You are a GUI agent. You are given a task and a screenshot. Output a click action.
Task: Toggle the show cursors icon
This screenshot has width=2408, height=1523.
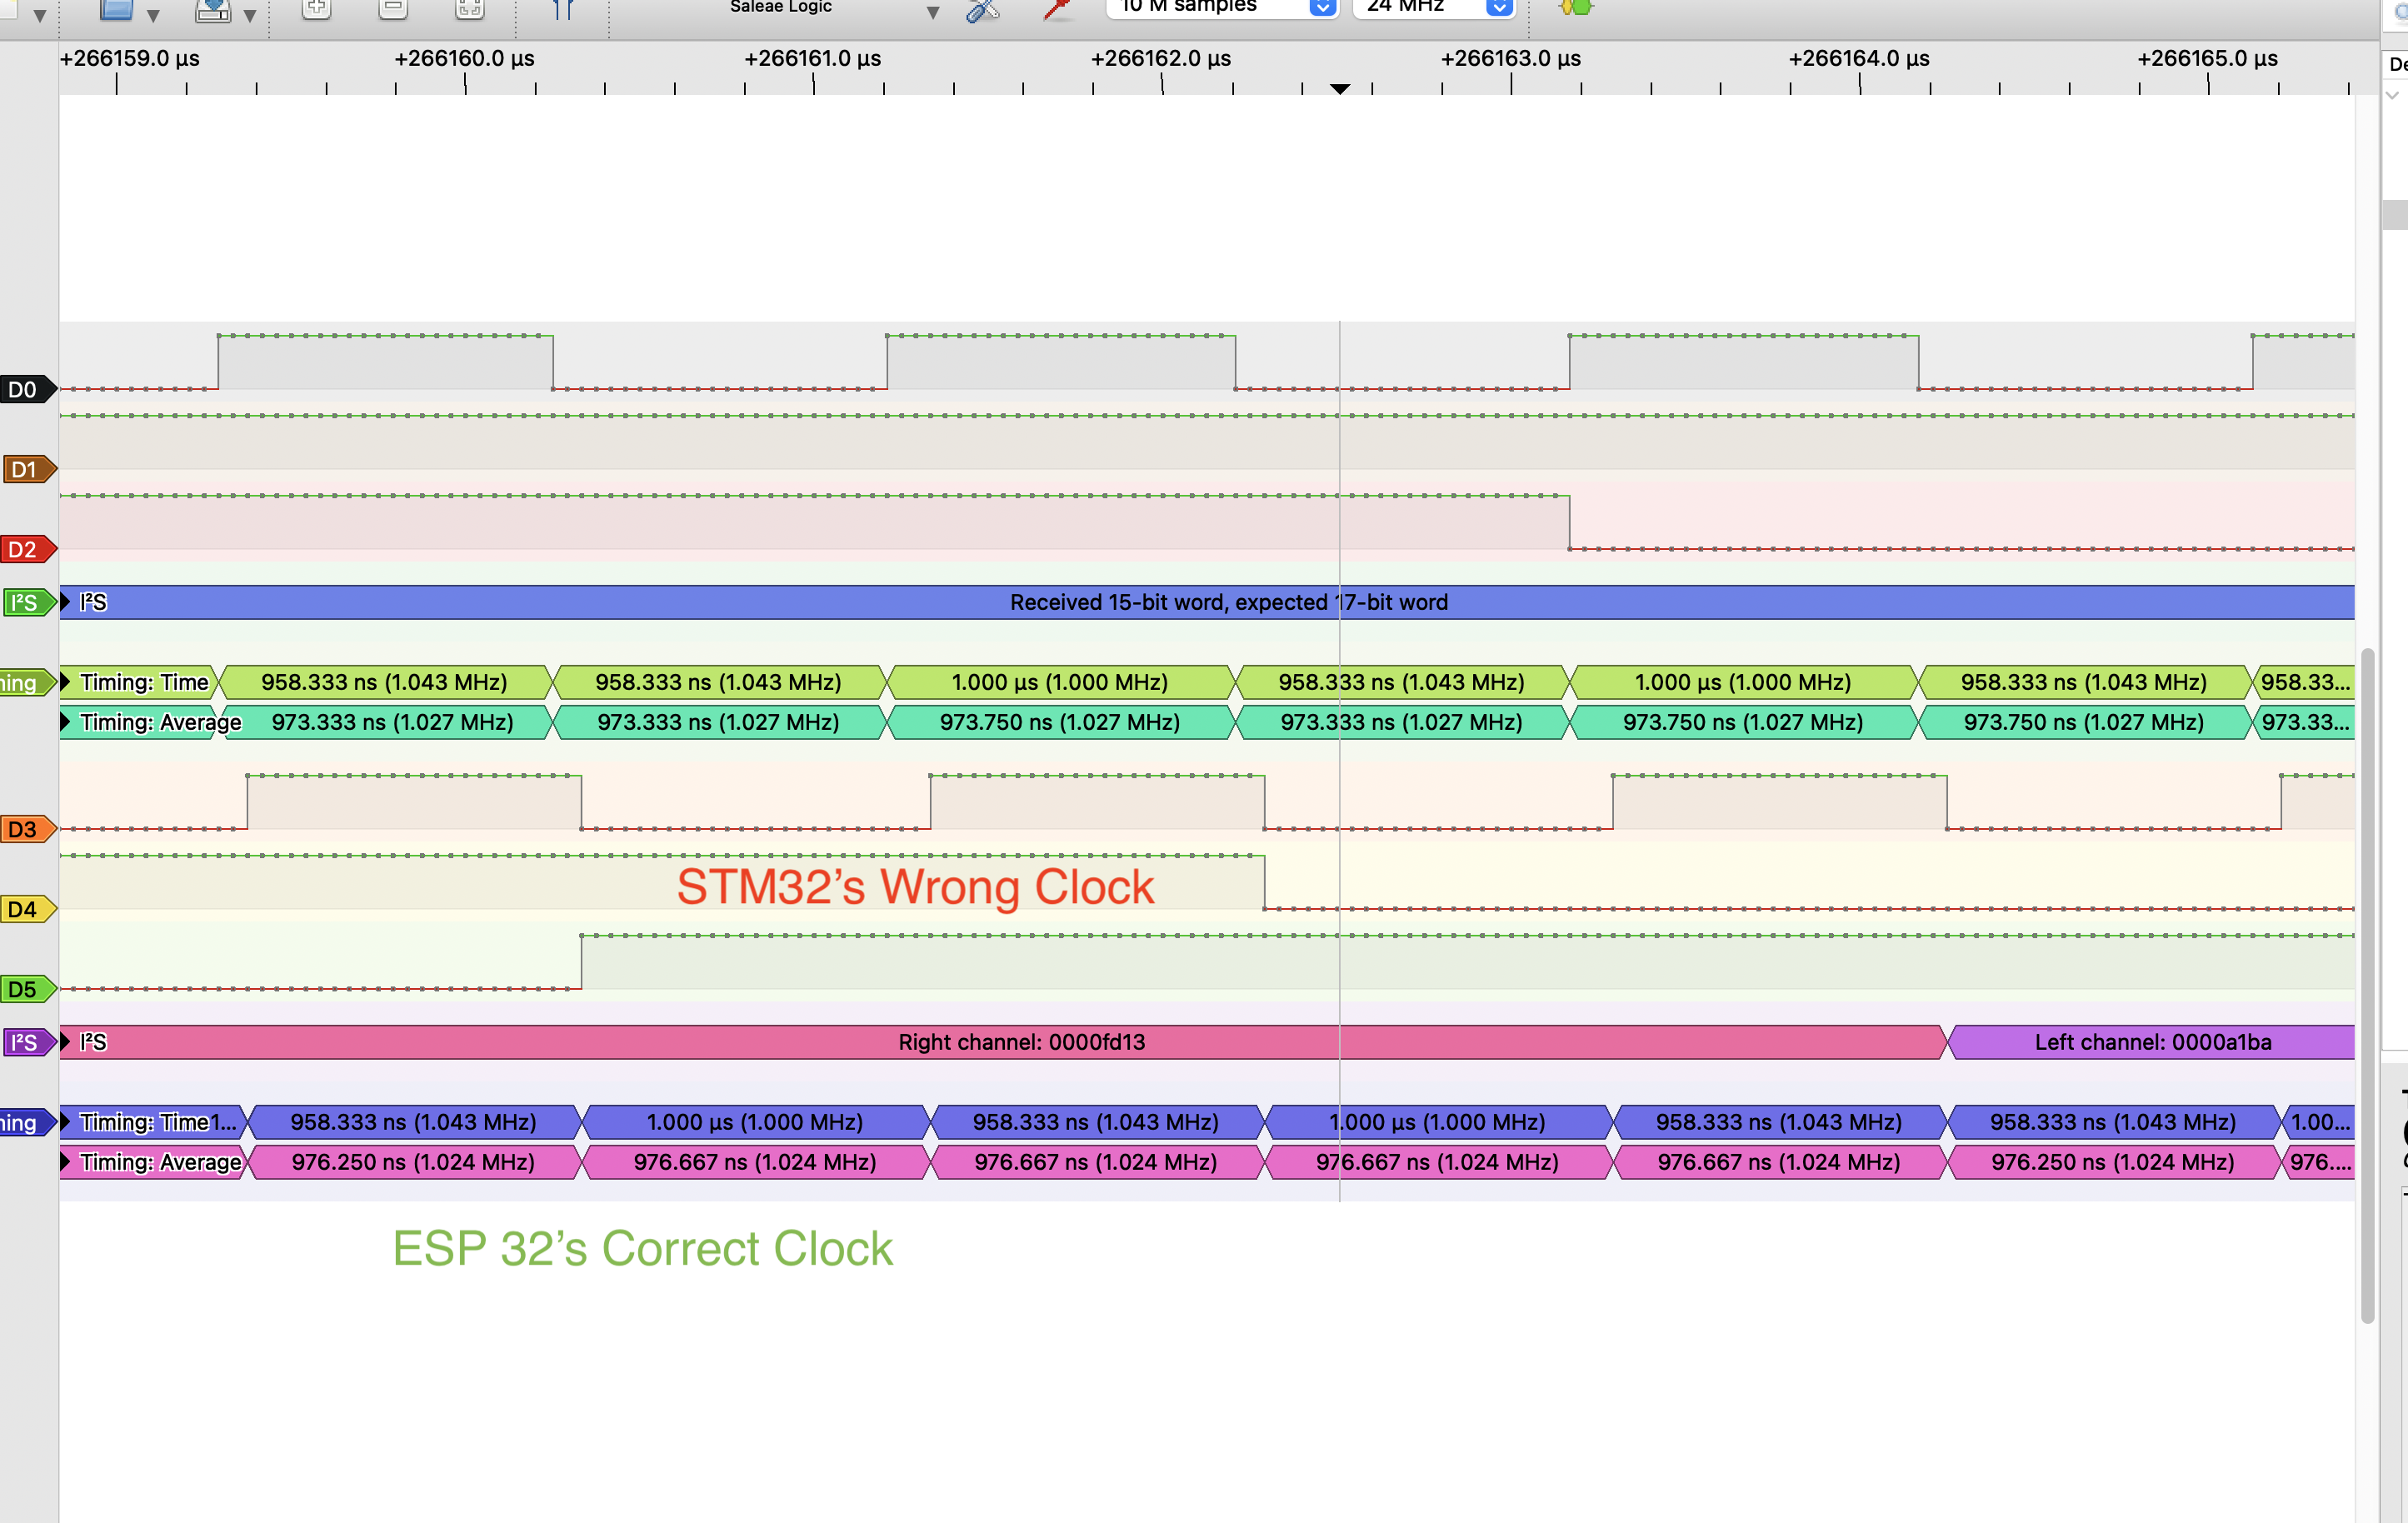coord(563,9)
